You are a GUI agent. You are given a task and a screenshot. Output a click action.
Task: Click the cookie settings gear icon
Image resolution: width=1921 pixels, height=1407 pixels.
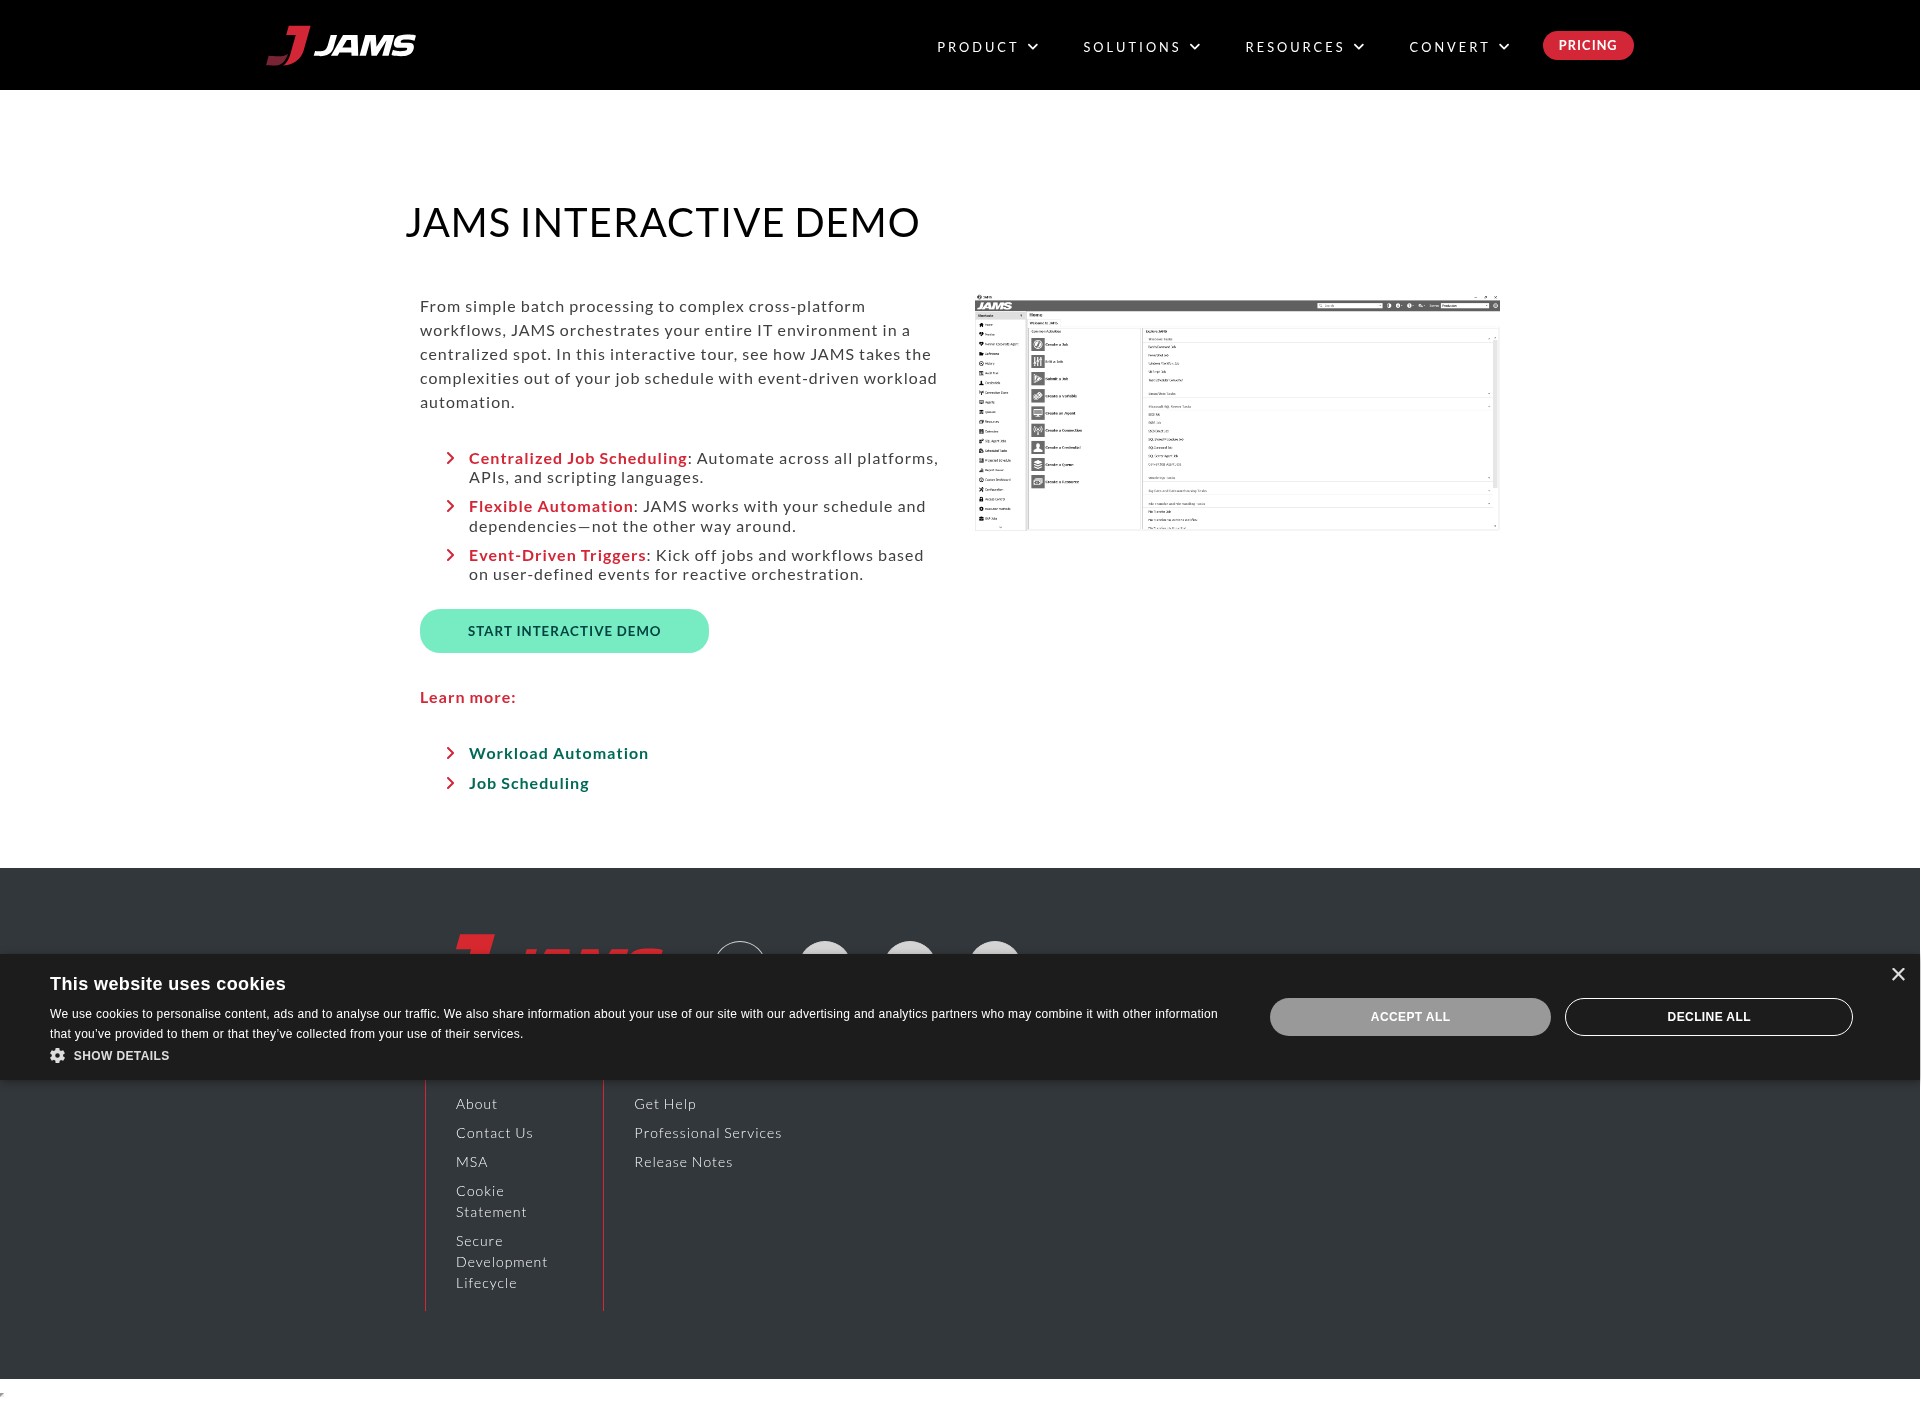(x=58, y=1055)
